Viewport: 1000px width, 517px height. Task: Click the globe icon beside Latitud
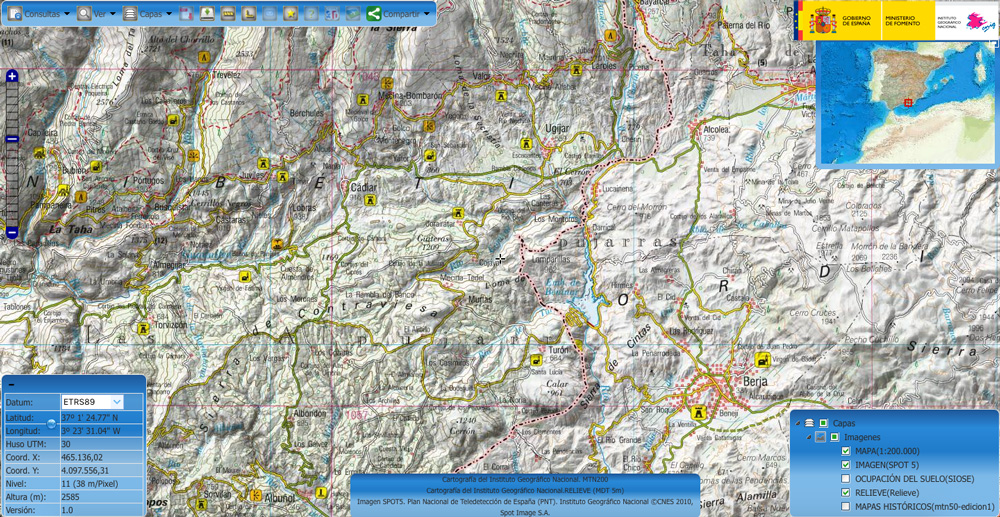tap(52, 423)
